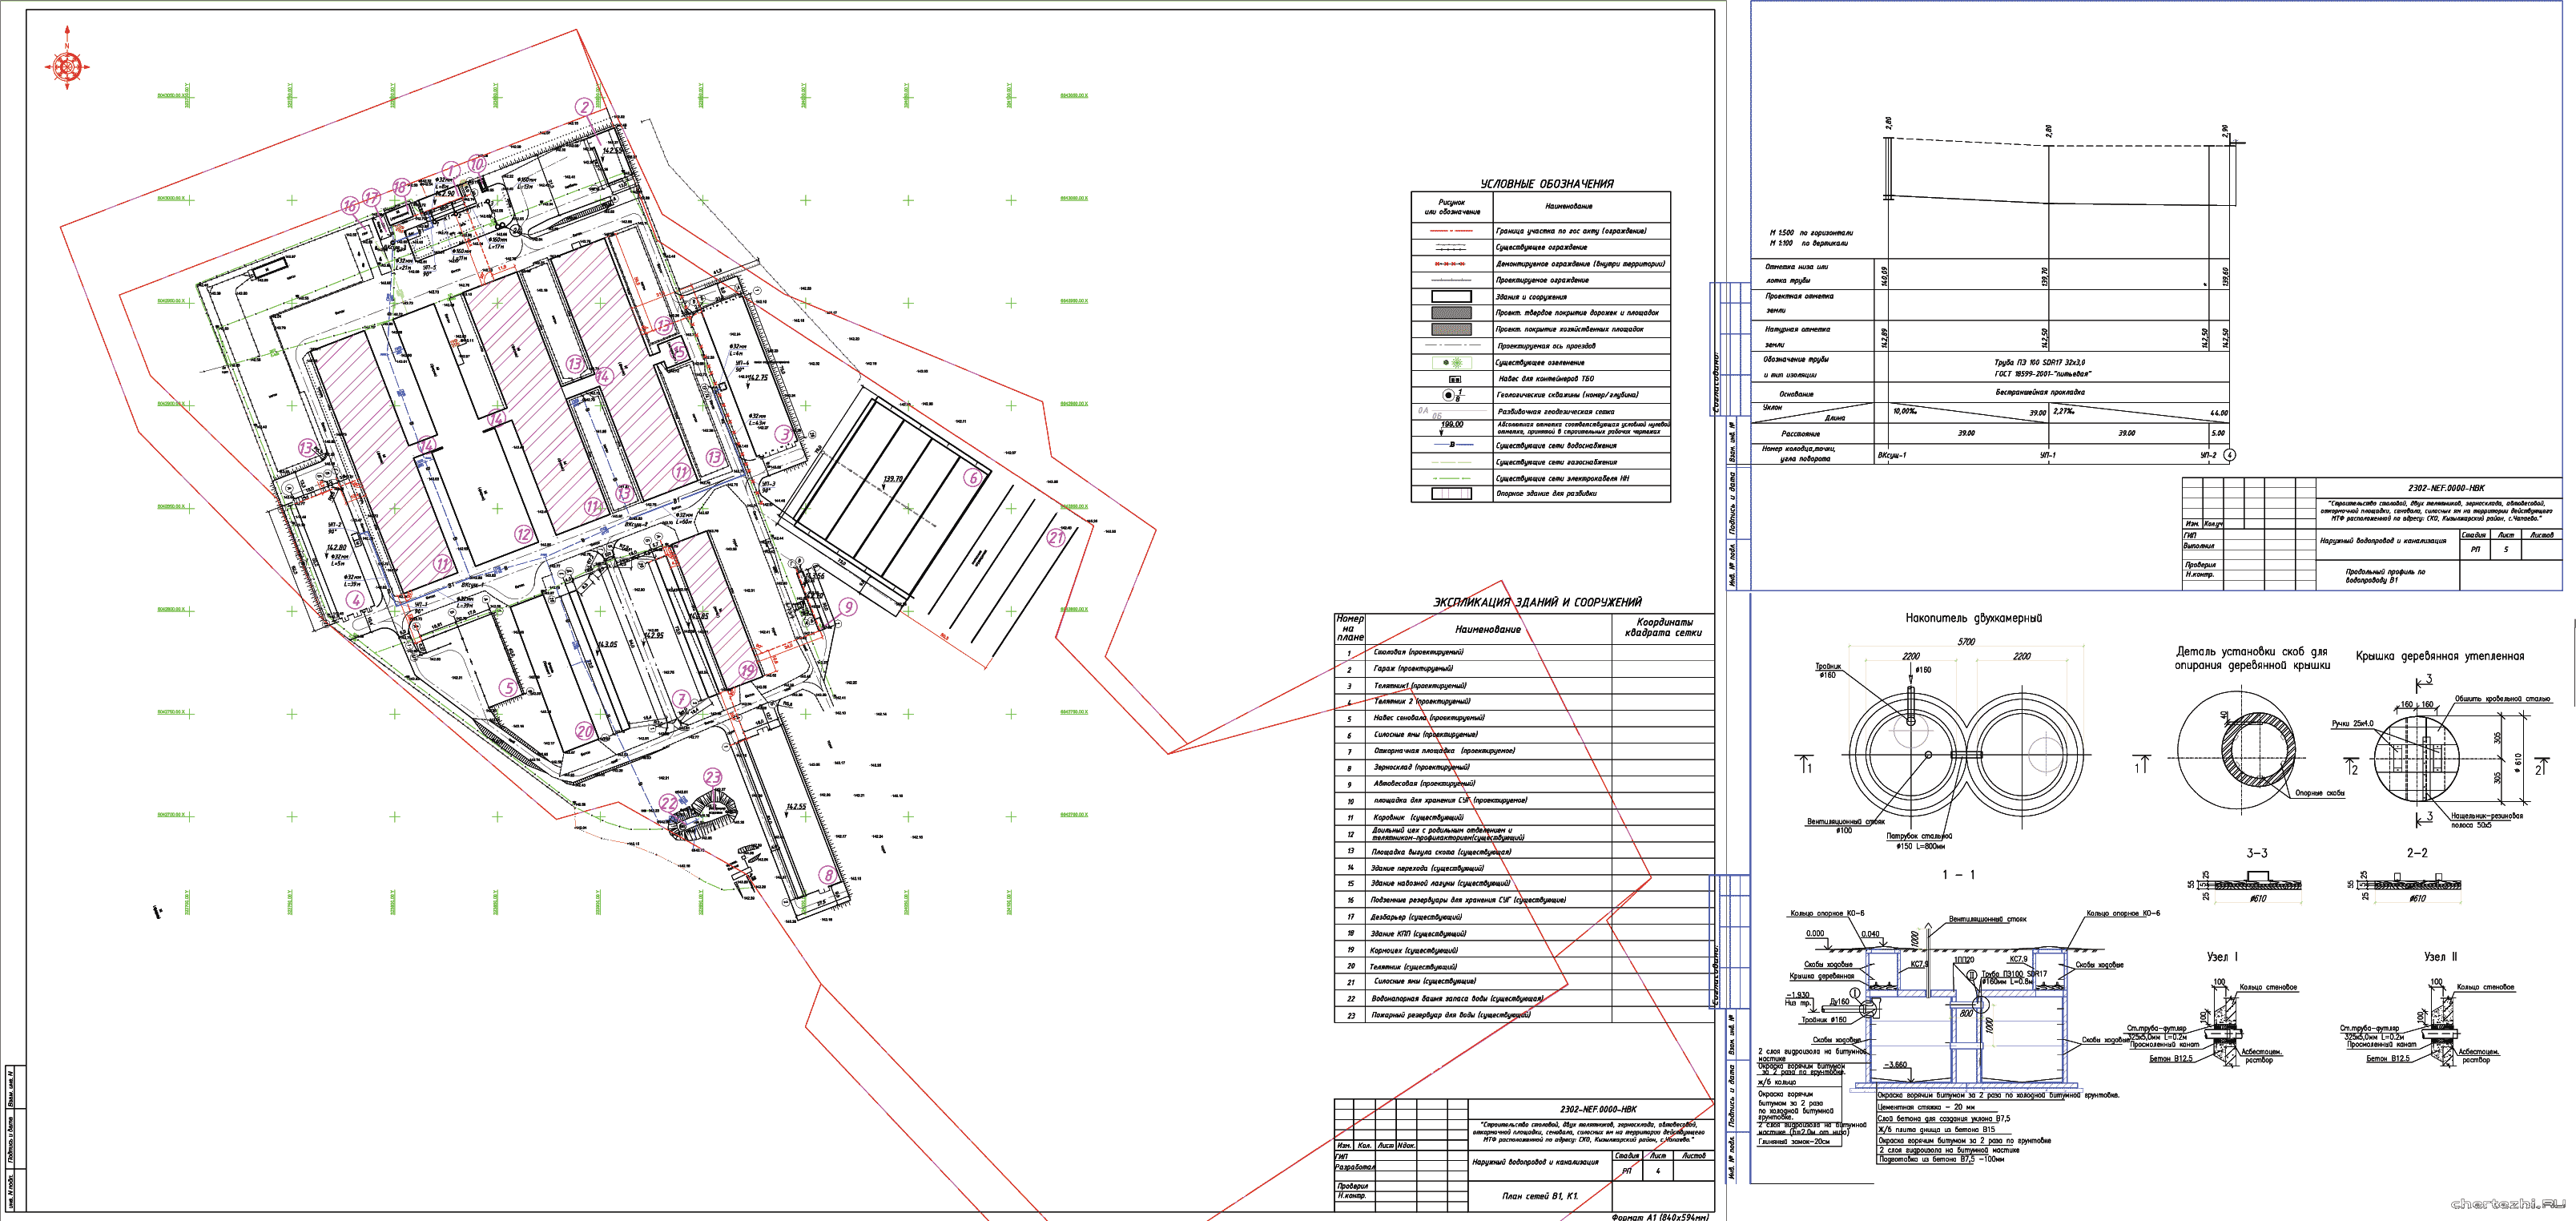Click the red-cross demolished fence legend symbol
This screenshot has width=2576, height=1221.
pyautogui.click(x=1450, y=264)
